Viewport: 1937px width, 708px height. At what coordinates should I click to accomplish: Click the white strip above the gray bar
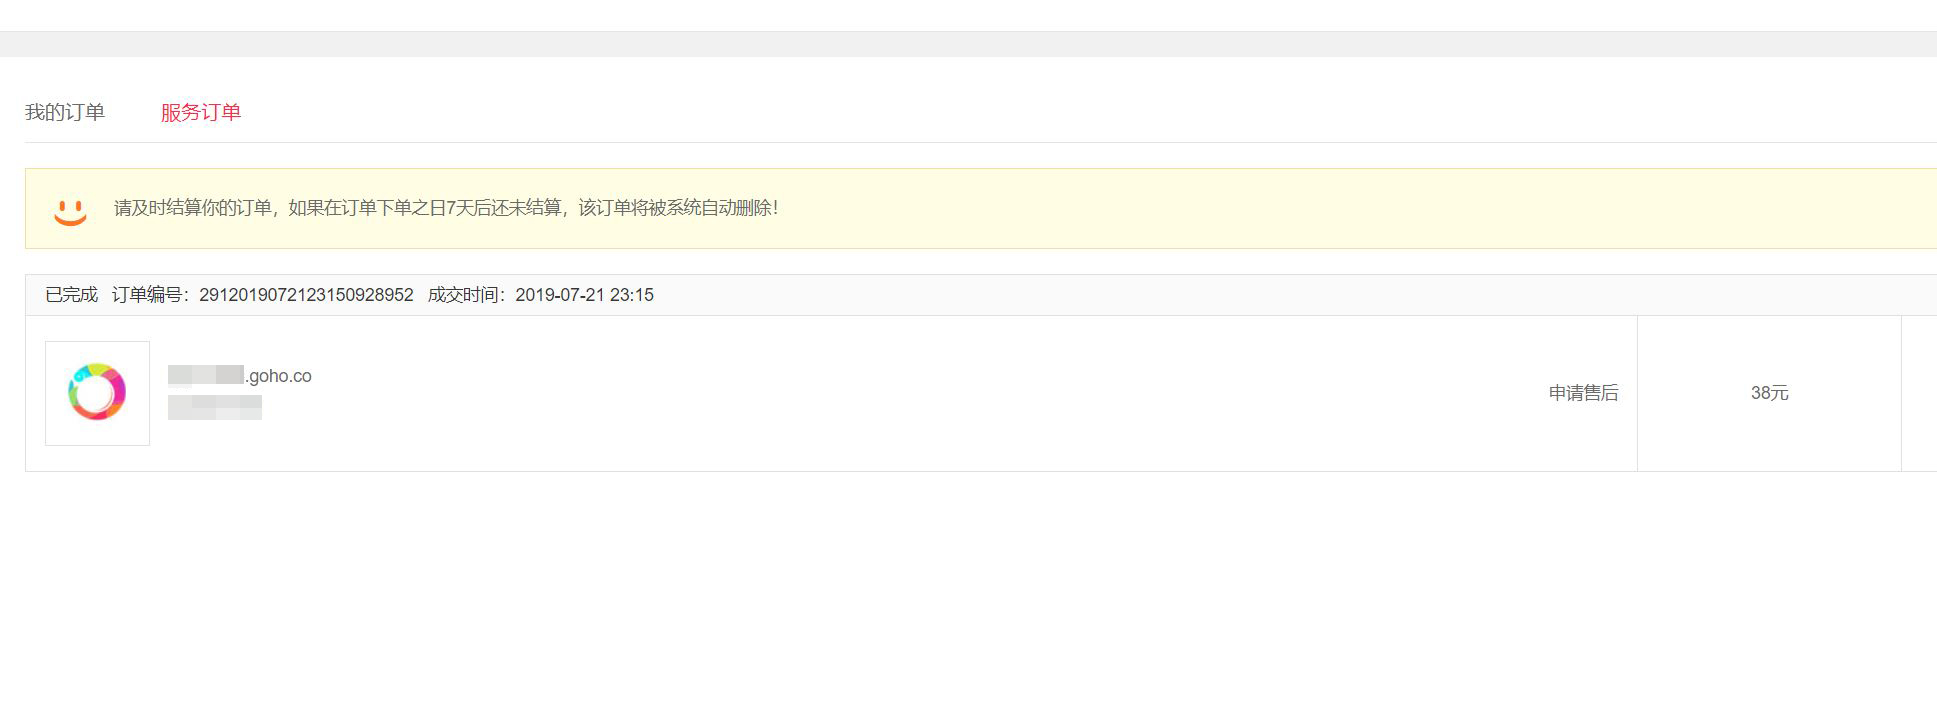tap(968, 15)
